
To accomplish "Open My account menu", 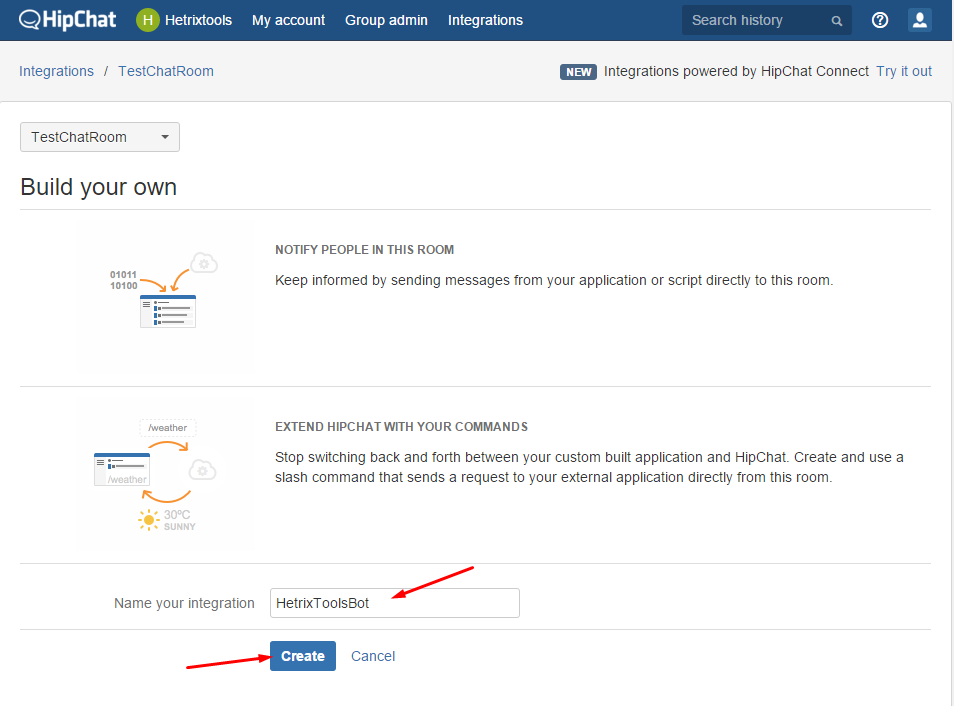I will click(x=288, y=20).
